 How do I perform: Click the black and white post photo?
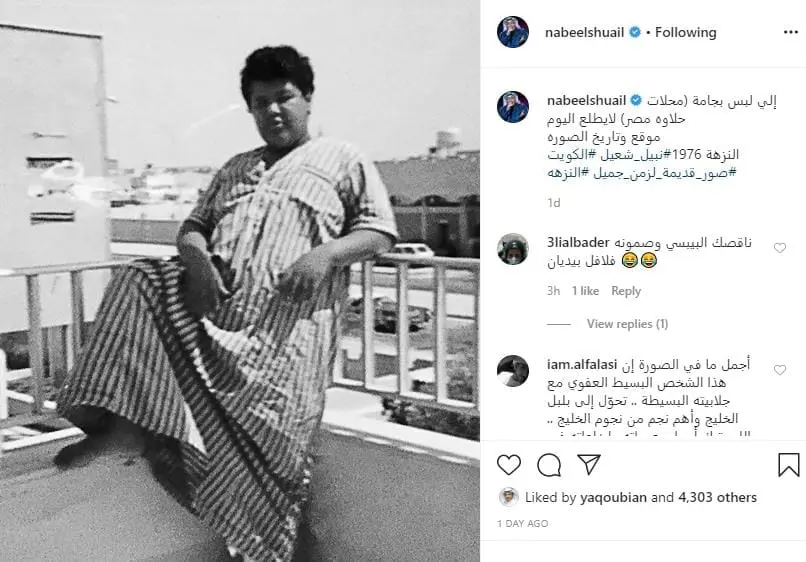240,281
